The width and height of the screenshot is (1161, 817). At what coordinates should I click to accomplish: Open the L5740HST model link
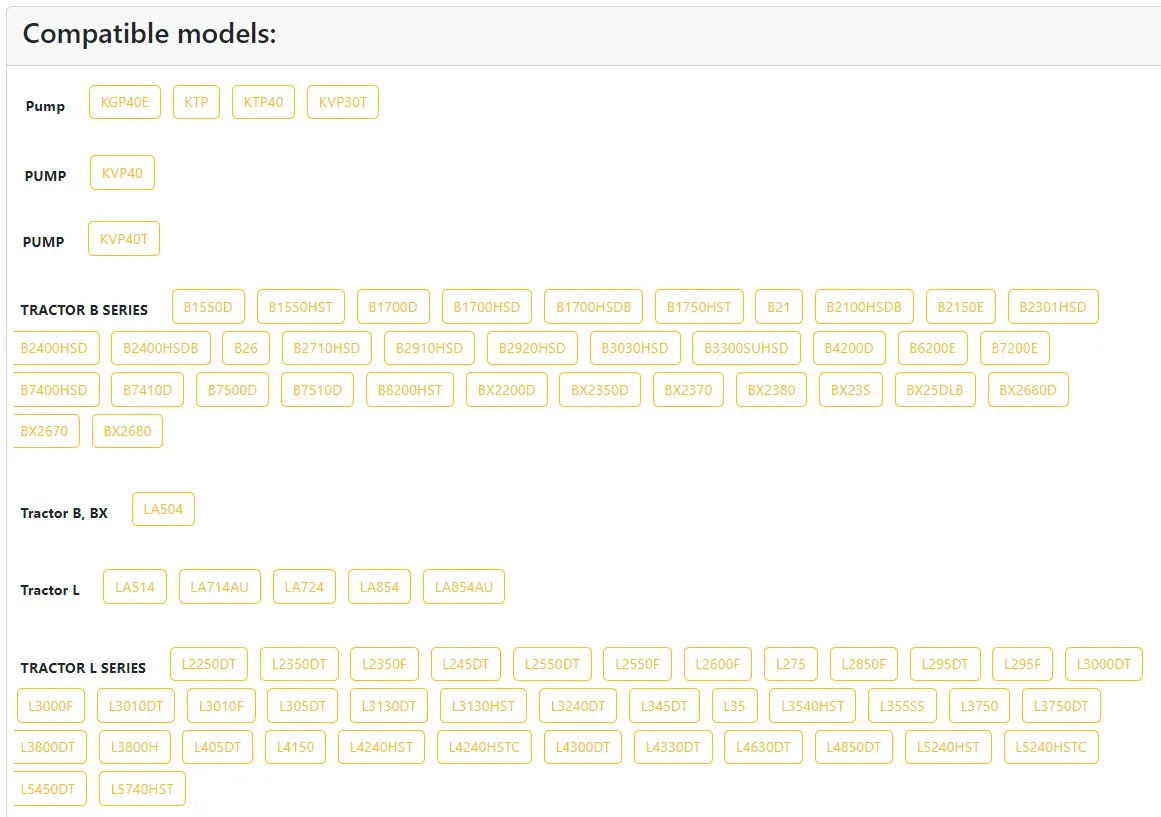[142, 789]
